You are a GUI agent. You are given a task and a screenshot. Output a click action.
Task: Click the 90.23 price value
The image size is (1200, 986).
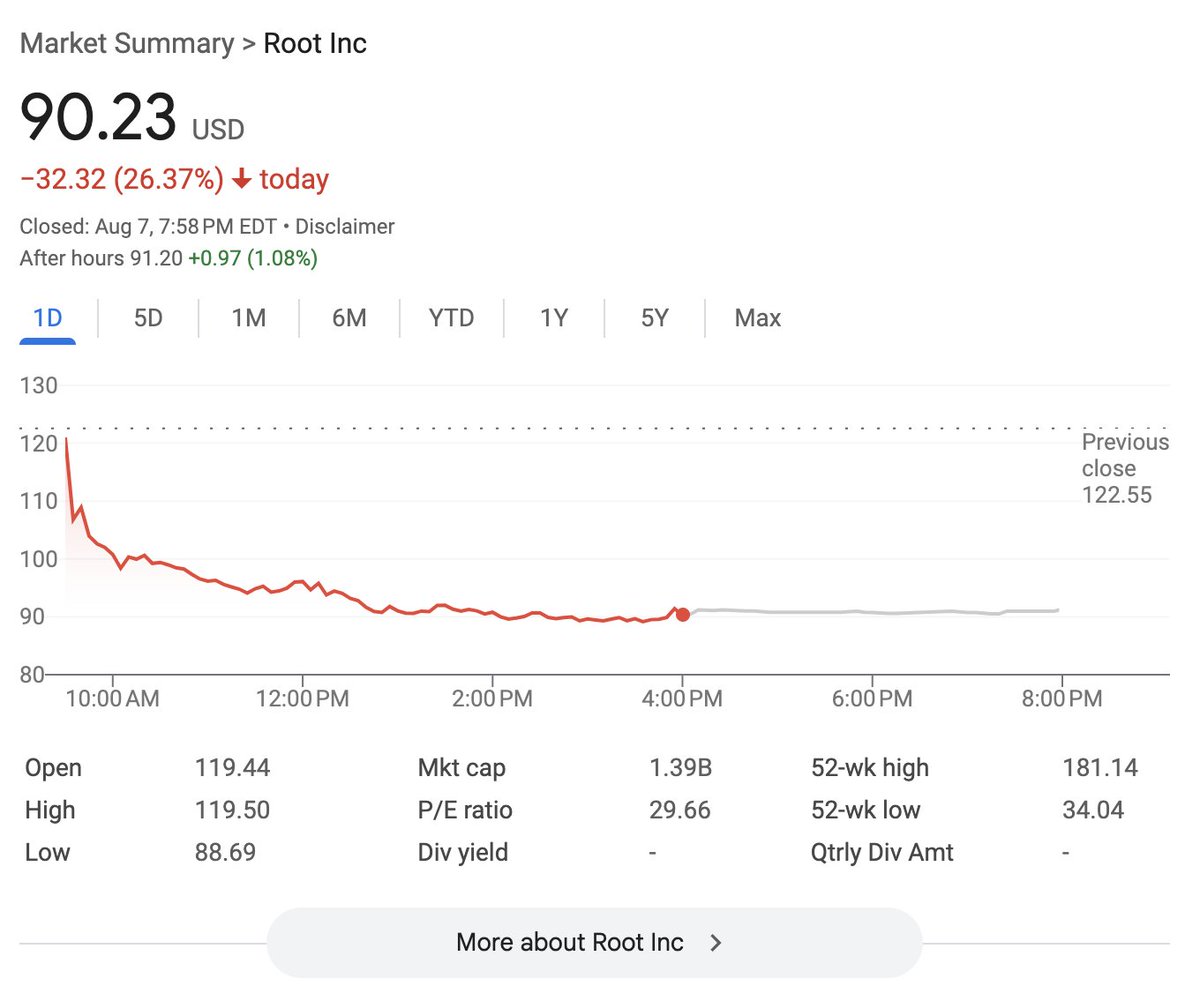[x=99, y=118]
